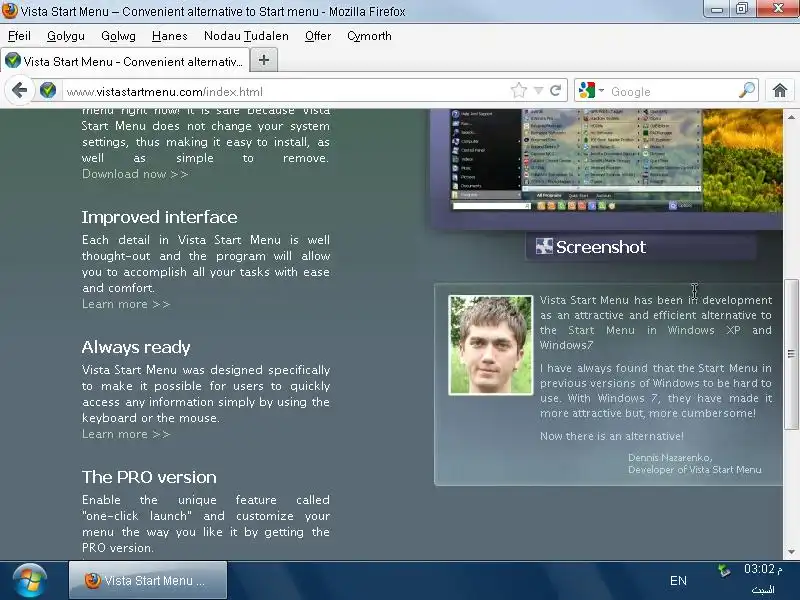Go to the Home page icon
This screenshot has height=600, width=800.
click(779, 91)
